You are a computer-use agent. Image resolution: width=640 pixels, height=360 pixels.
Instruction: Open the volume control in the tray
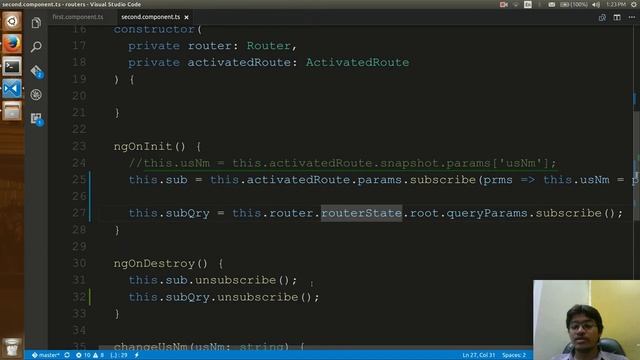click(x=596, y=4)
